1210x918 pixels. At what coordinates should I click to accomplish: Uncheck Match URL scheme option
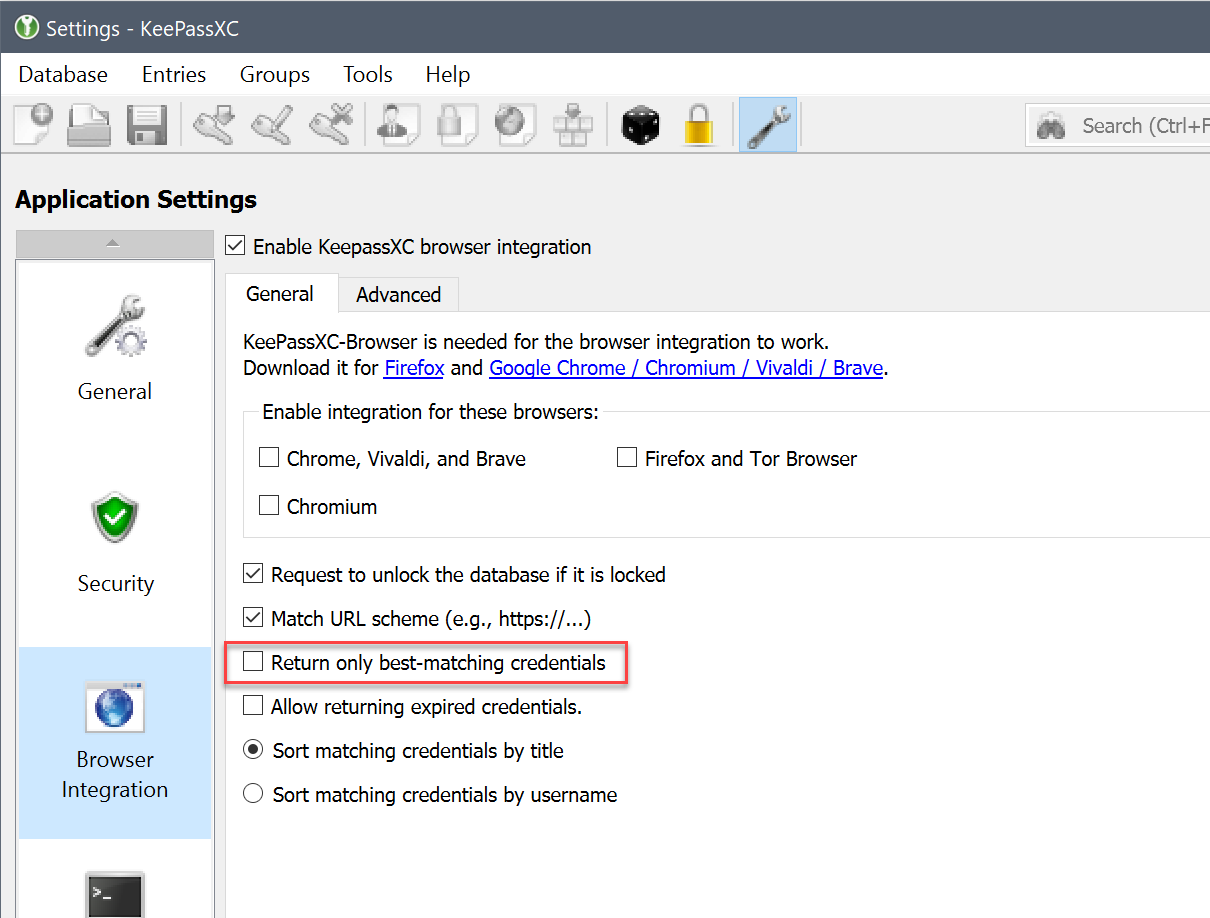253,617
